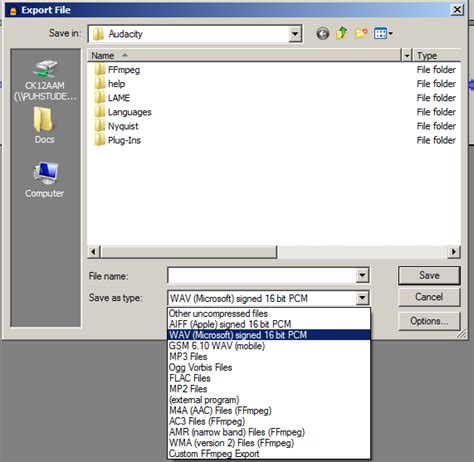This screenshot has height=462, width=474.
Task: Open the Name column filter arrow
Action: (x=407, y=55)
